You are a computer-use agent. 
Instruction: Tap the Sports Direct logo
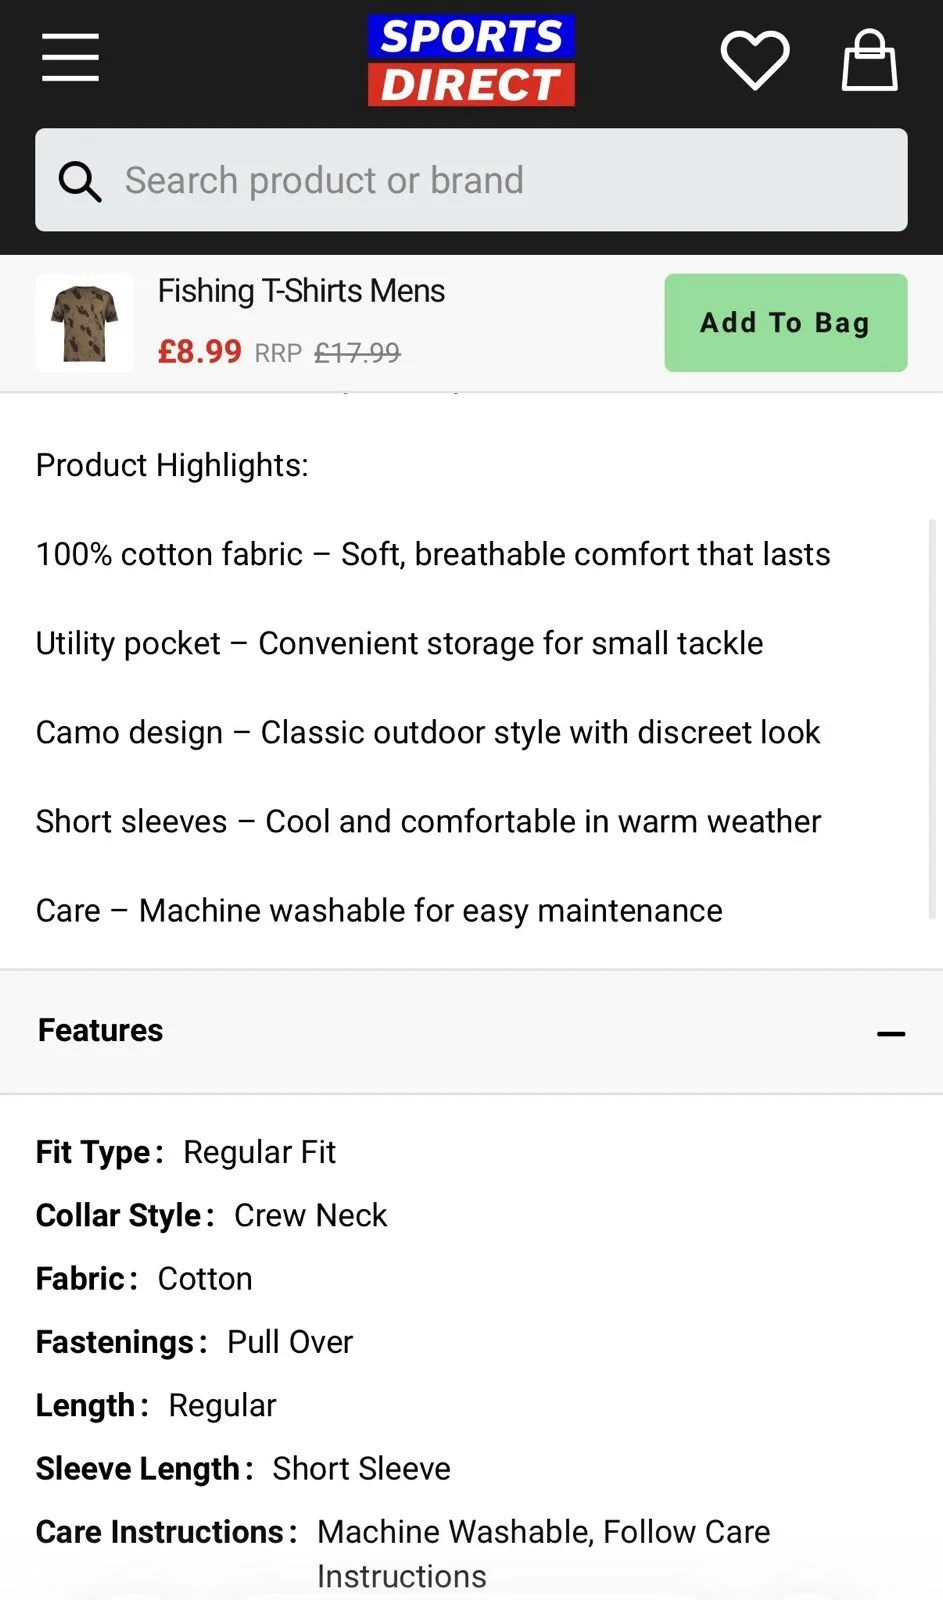[471, 60]
